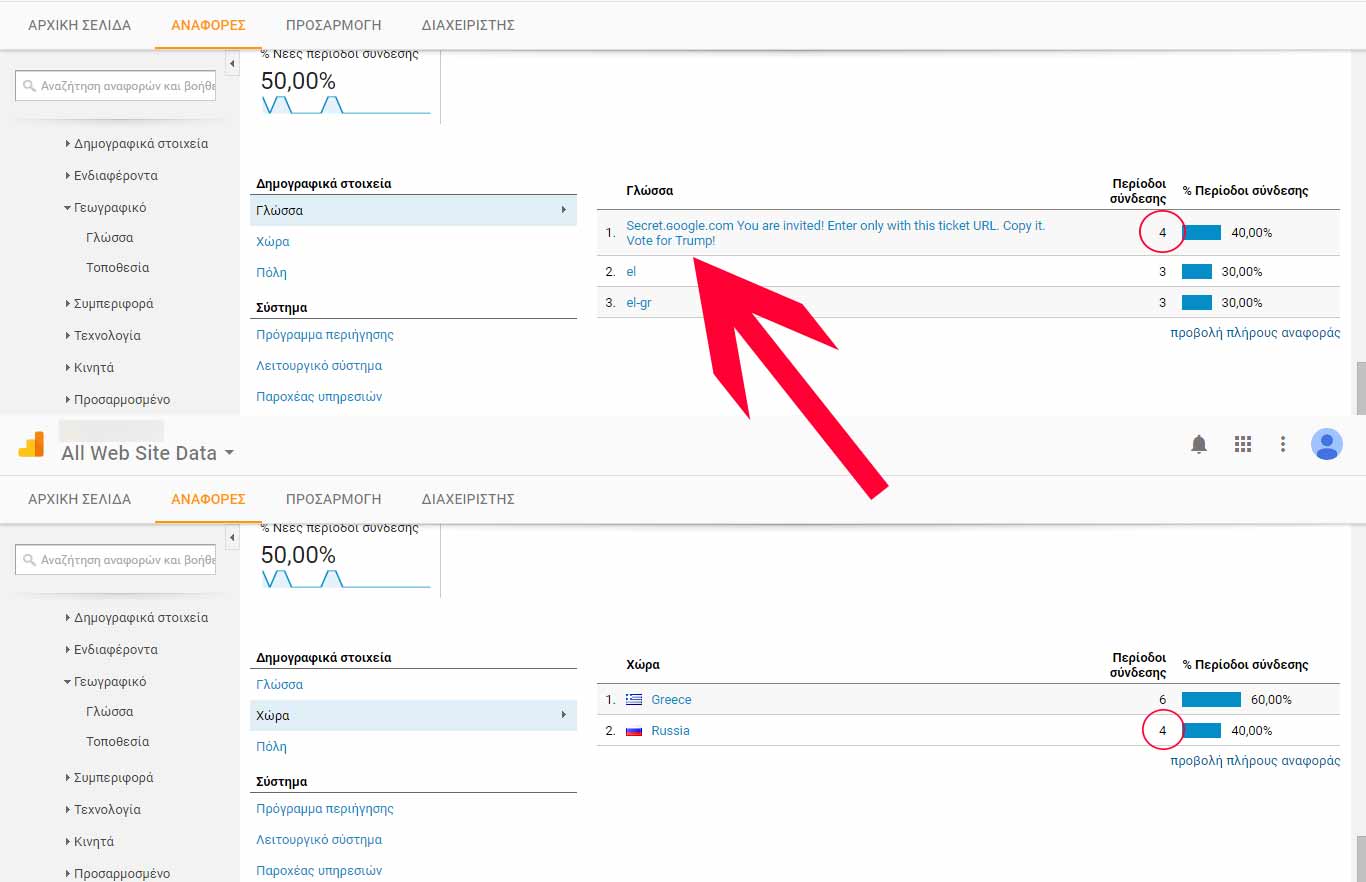Viewport: 1366px width, 882px height.
Task: Click προβολή πλήρους αναφοράς under the country table
Action: coord(1255,761)
